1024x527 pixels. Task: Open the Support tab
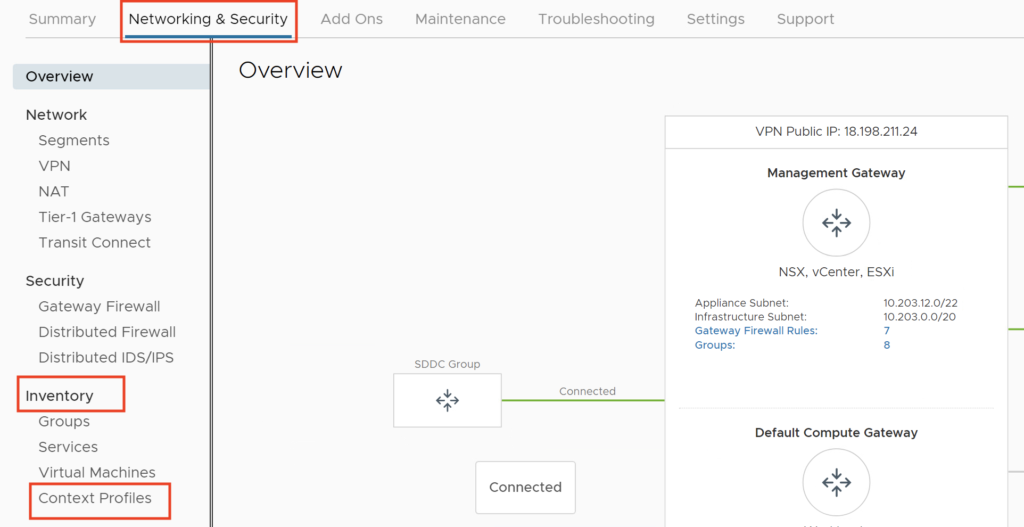point(805,19)
